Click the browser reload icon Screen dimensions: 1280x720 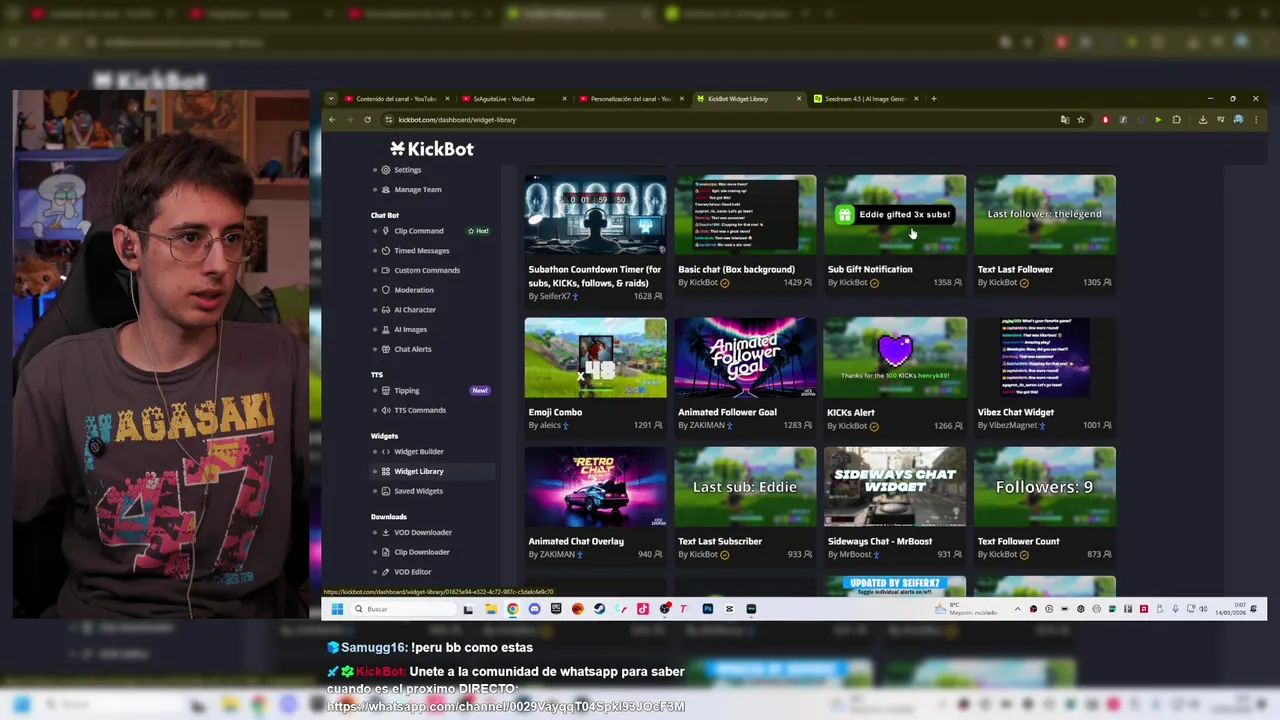point(368,120)
